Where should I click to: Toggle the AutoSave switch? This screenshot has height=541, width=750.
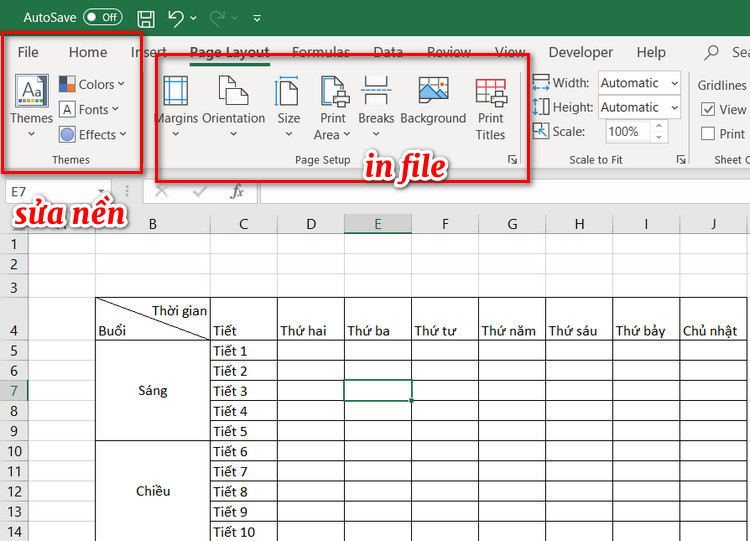[x=103, y=18]
